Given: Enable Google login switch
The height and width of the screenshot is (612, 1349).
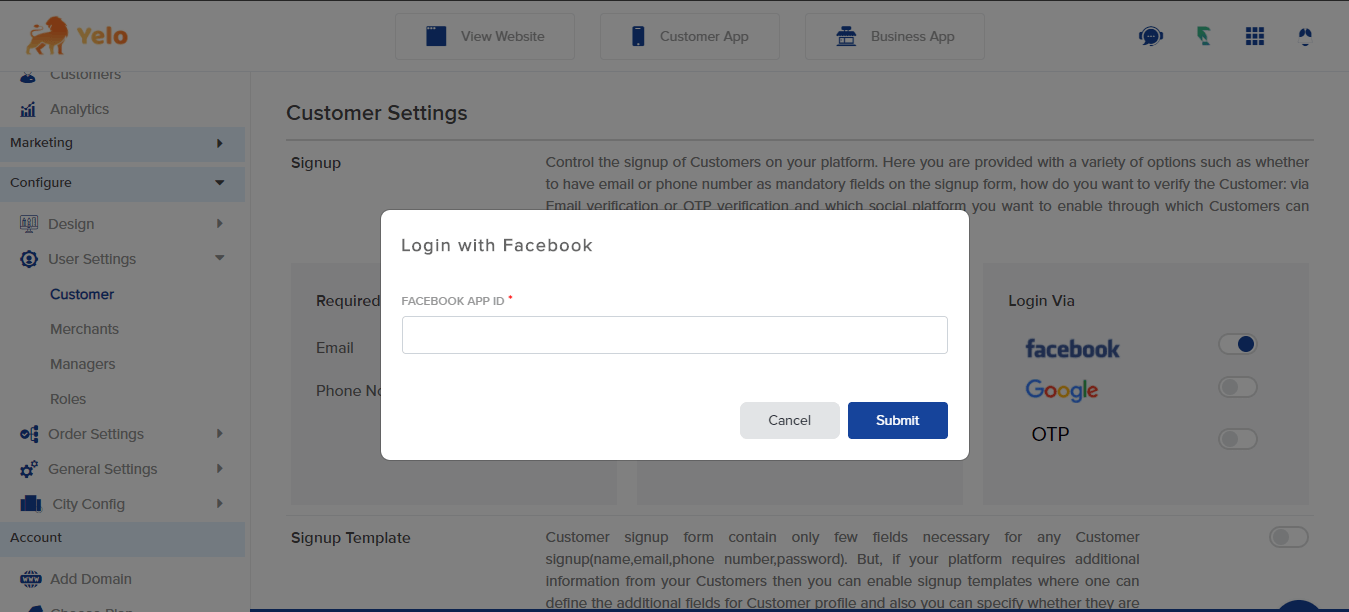Looking at the screenshot, I should [x=1237, y=387].
